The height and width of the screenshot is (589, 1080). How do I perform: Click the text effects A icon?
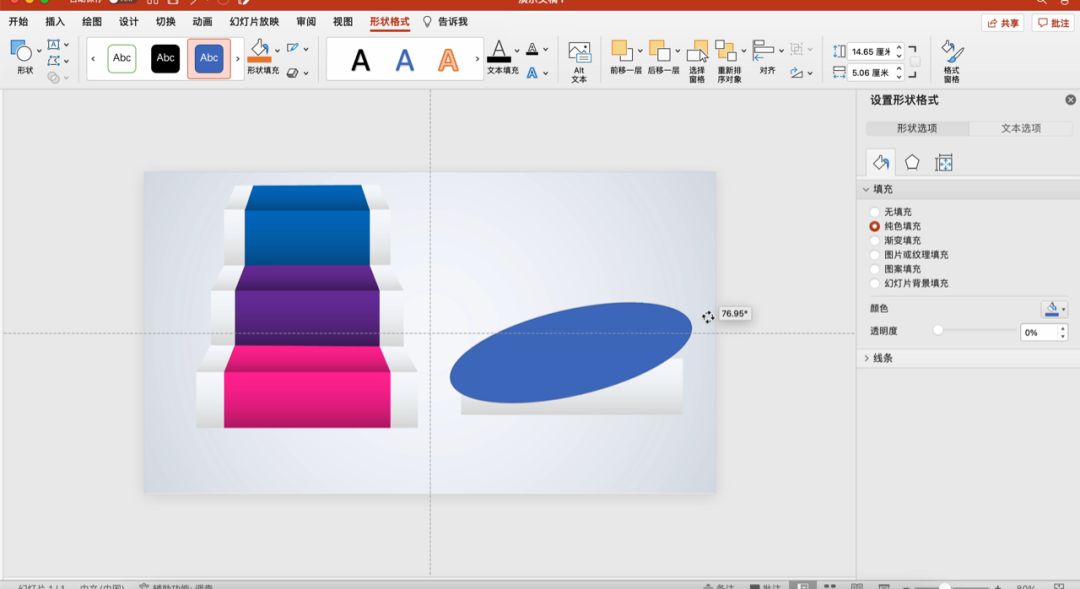point(532,72)
